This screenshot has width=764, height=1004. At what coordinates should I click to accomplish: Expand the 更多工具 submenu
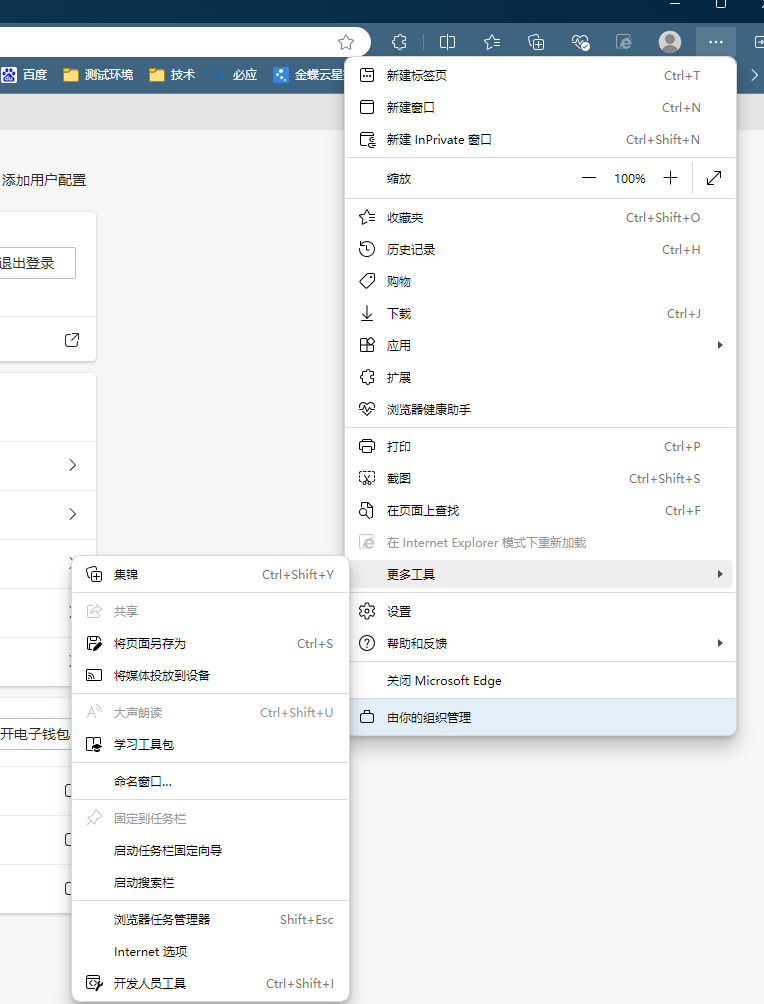tap(540, 574)
